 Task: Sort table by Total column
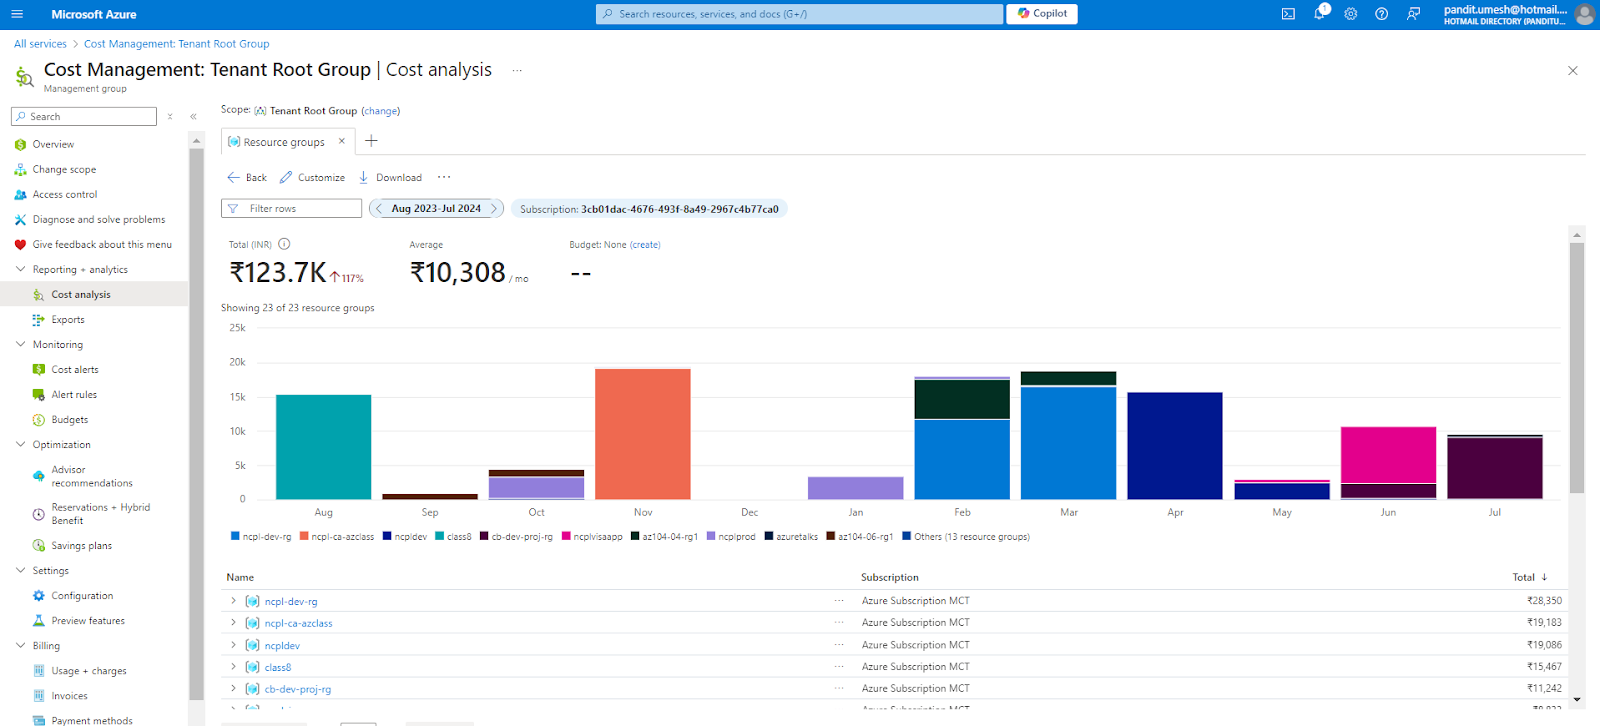pyautogui.click(x=1530, y=577)
